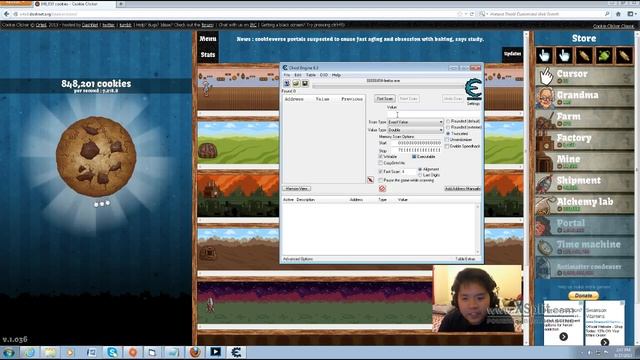Open the Windows Start menu
The image size is (640, 360).
pos(9,352)
